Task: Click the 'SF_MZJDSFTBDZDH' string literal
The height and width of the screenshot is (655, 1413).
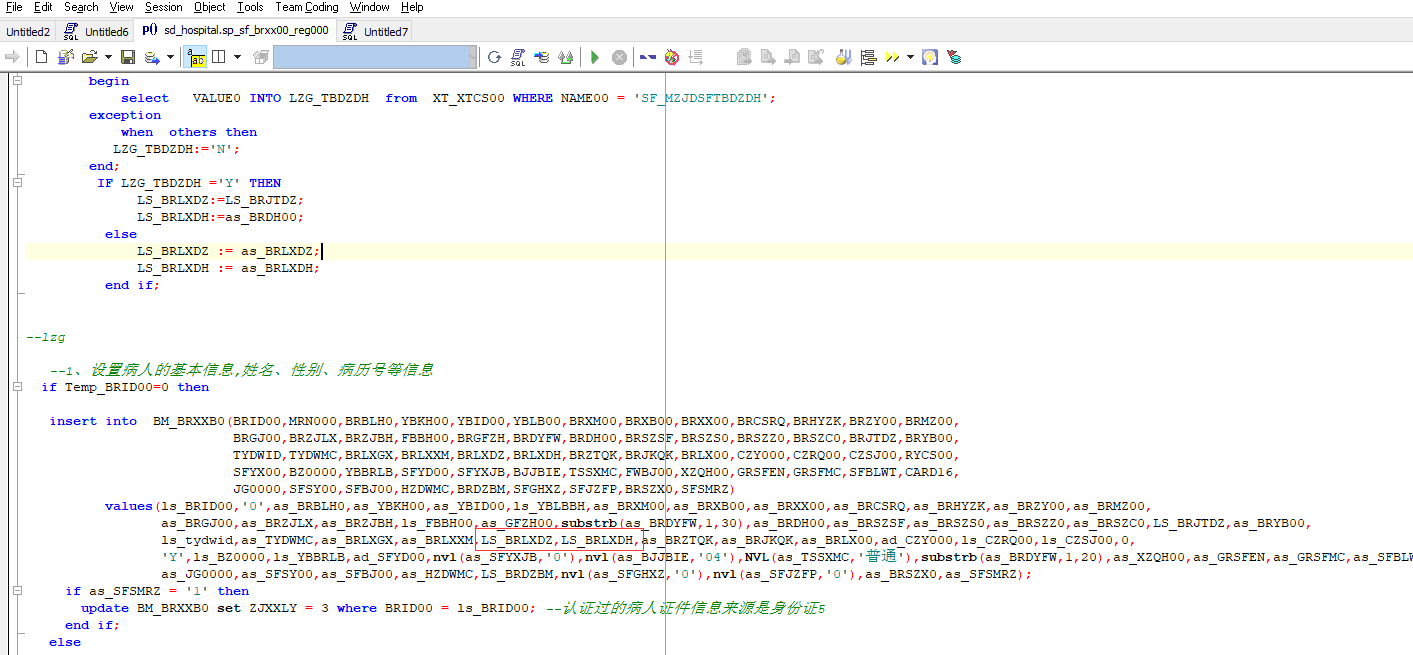Action: [704, 98]
